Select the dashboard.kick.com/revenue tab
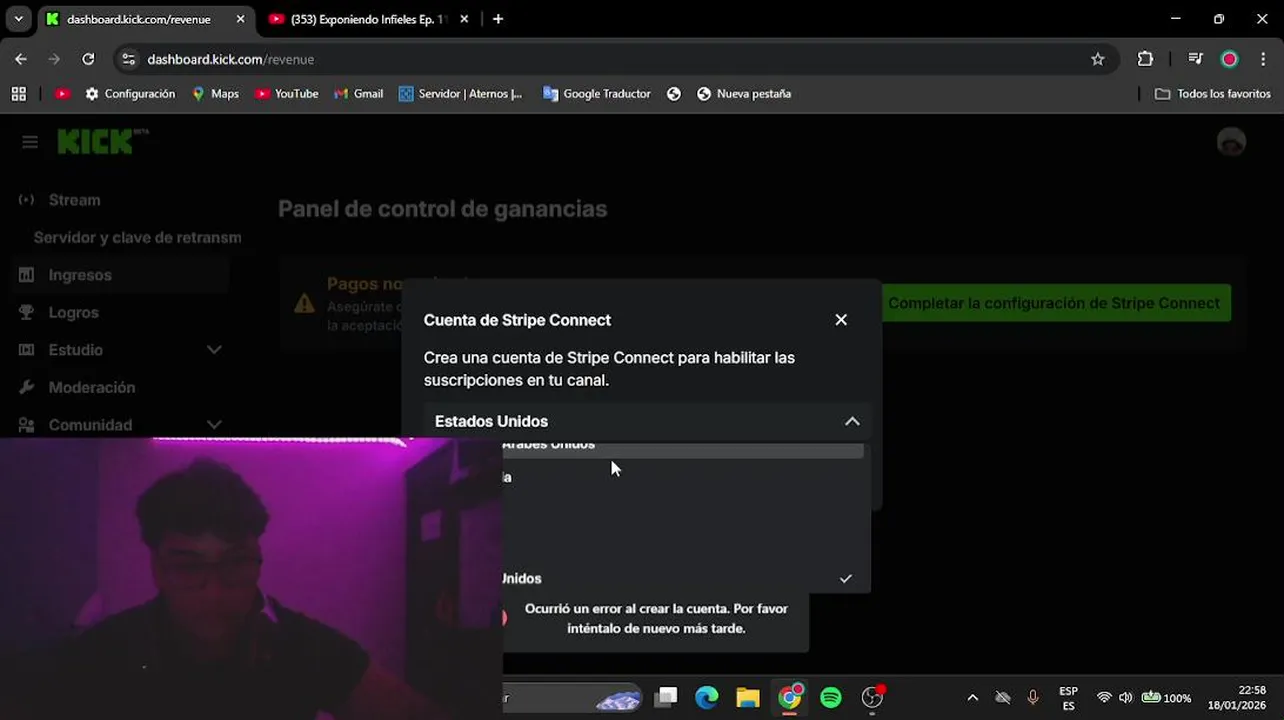Viewport: 1284px width, 720px height. 139,19
